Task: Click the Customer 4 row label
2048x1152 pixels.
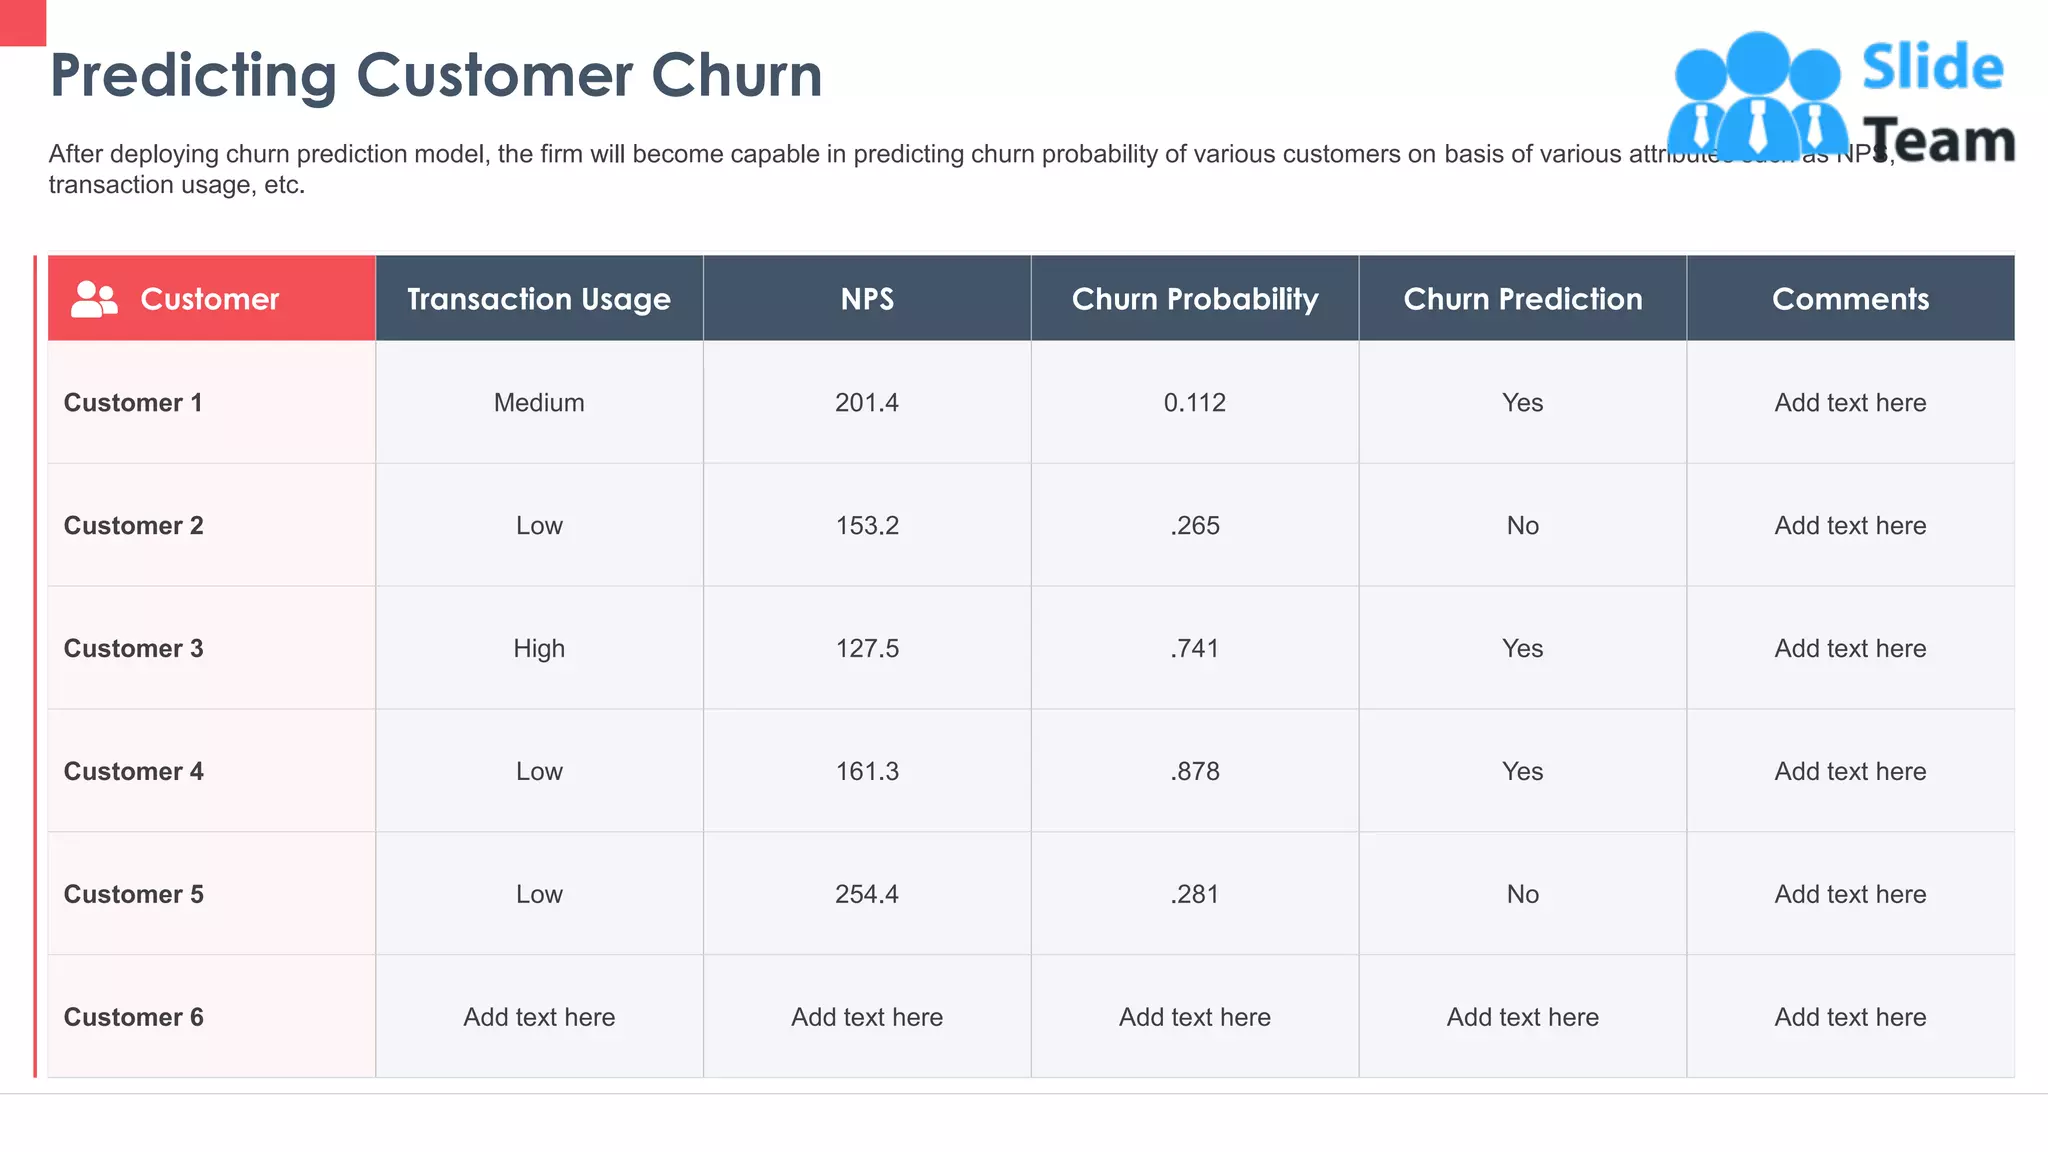Action: 133,772
